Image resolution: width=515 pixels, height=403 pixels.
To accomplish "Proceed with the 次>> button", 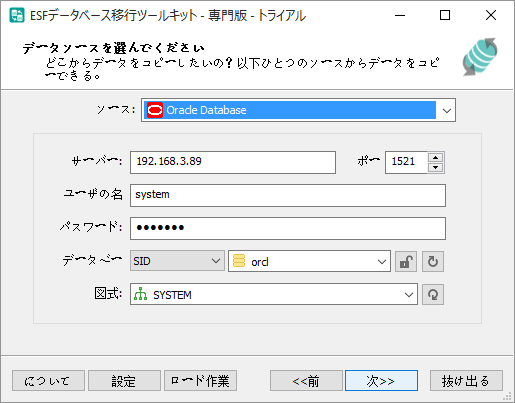I will coord(381,380).
